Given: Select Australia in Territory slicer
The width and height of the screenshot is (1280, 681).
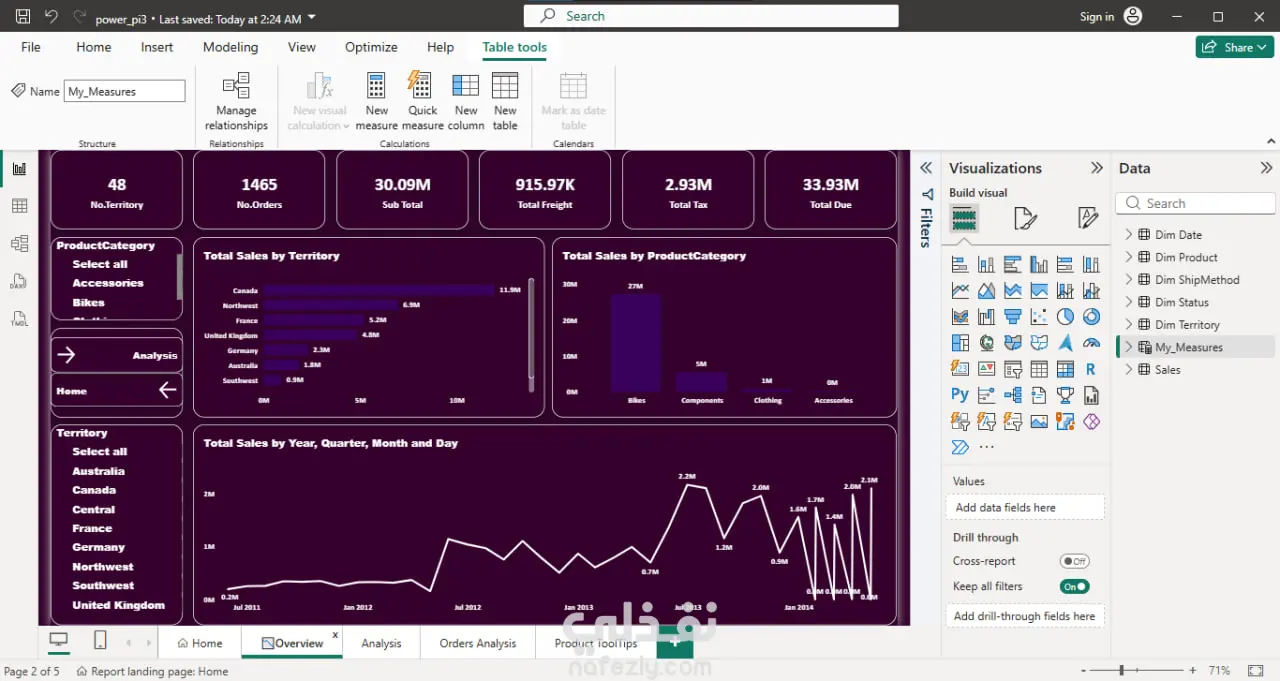Looking at the screenshot, I should click(98, 471).
